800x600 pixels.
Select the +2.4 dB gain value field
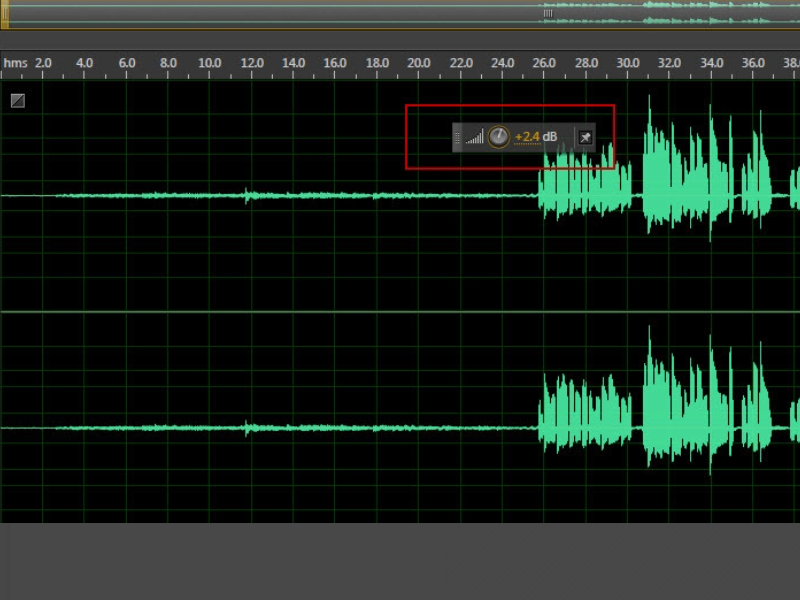pyautogui.click(x=527, y=137)
